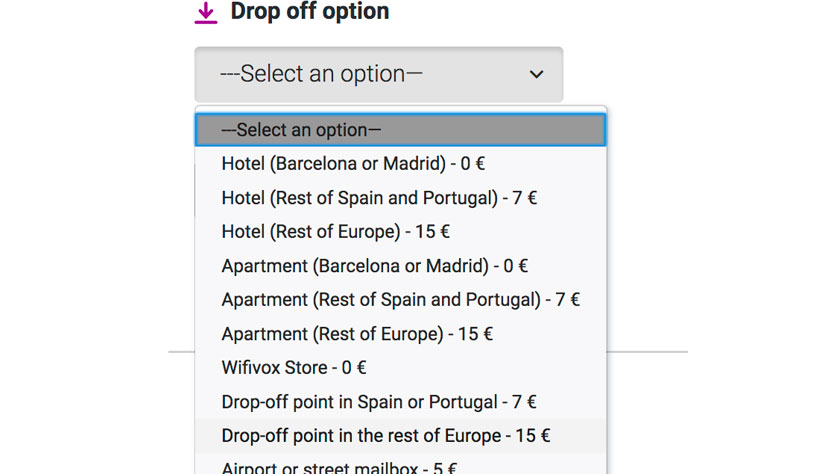Image resolution: width=830 pixels, height=474 pixels.
Task: Select Drop-off point in Spain or Portugal
Action: click(400, 402)
